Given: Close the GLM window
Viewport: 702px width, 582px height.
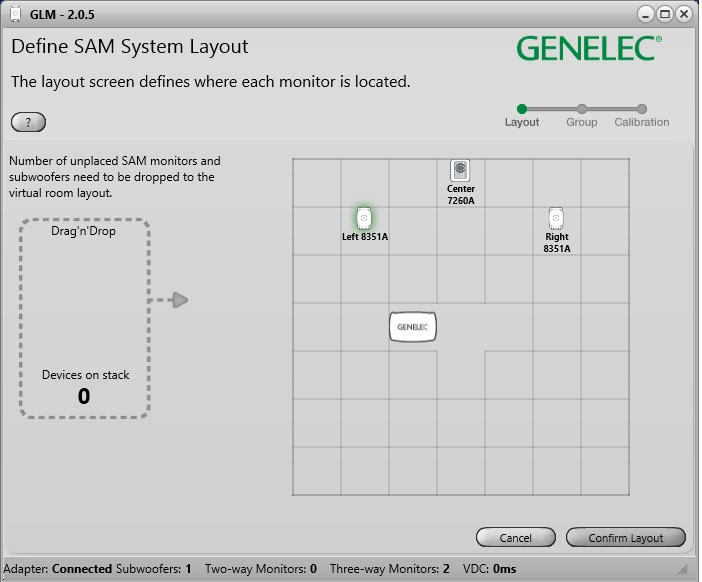Looking at the screenshot, I should tap(684, 14).
